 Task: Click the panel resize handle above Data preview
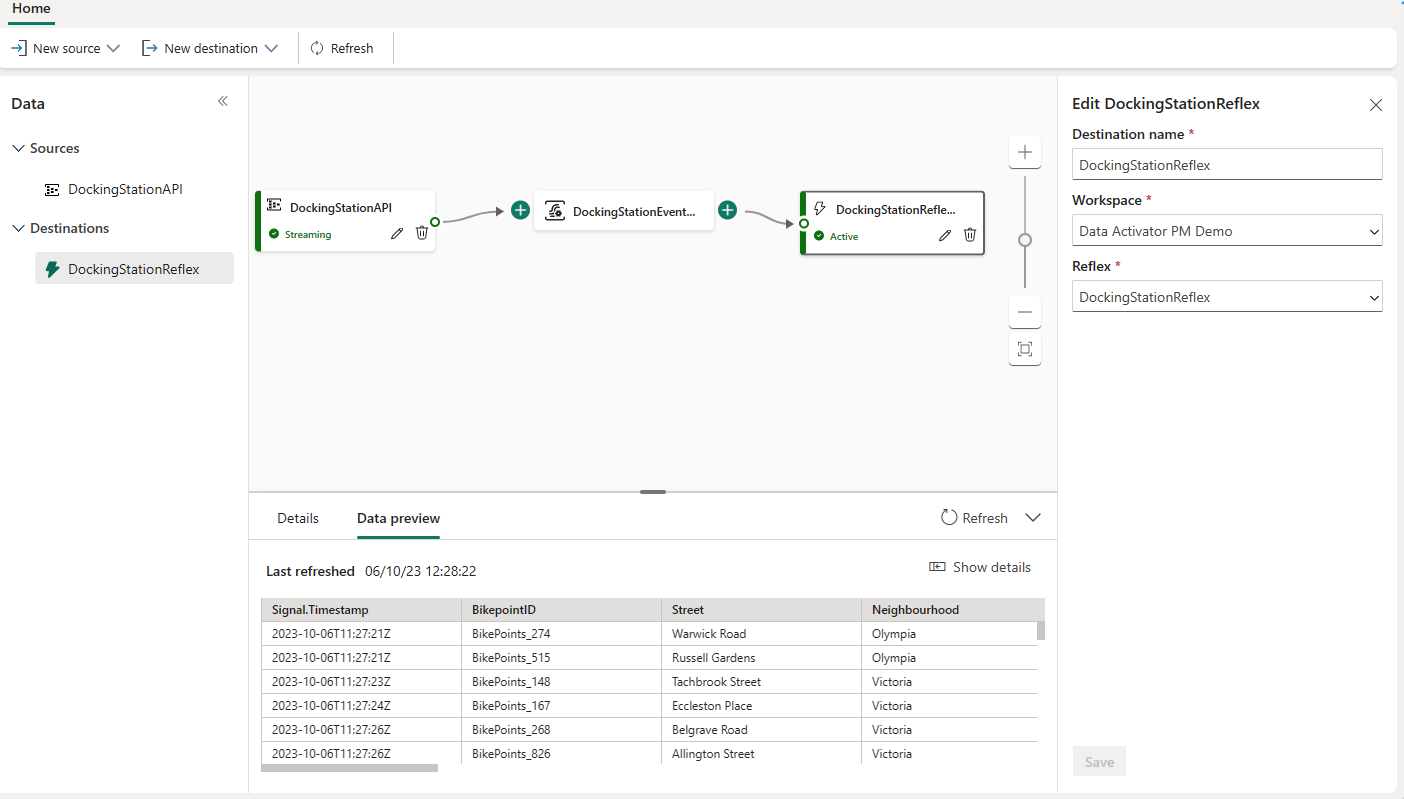653,492
